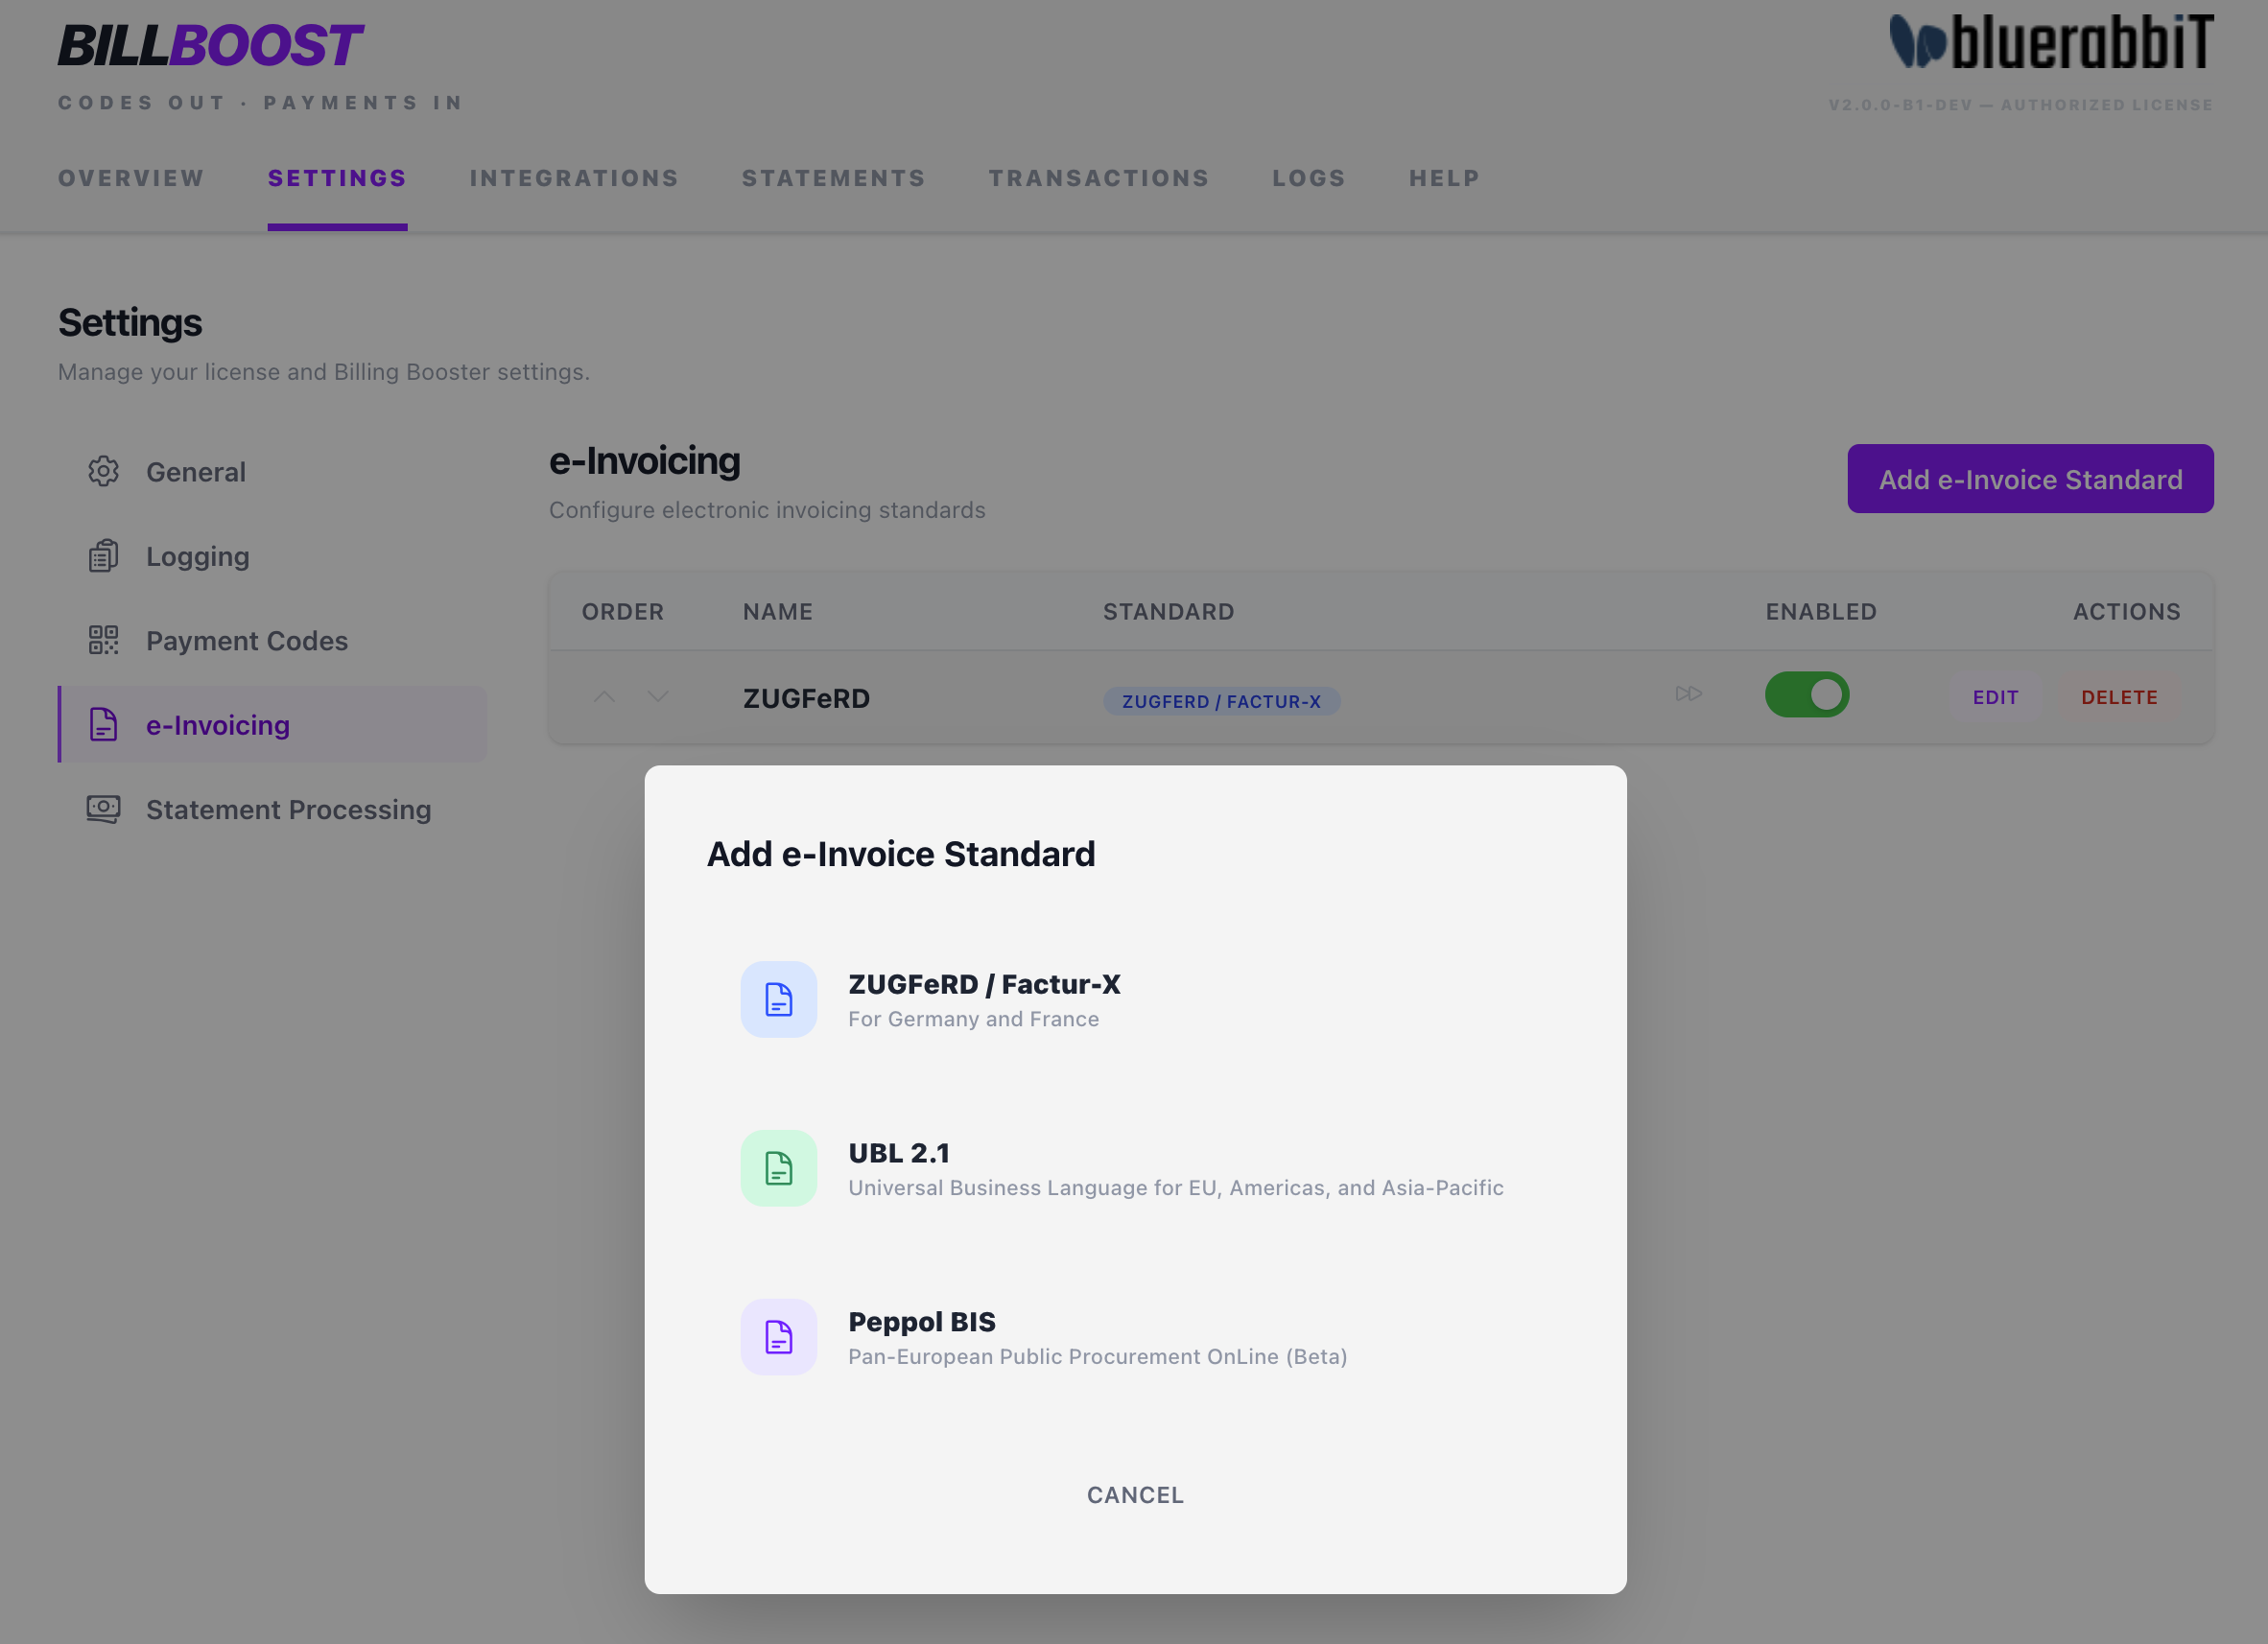This screenshot has height=1644, width=2268.
Task: Open the Settings tab
Action: coord(337,178)
